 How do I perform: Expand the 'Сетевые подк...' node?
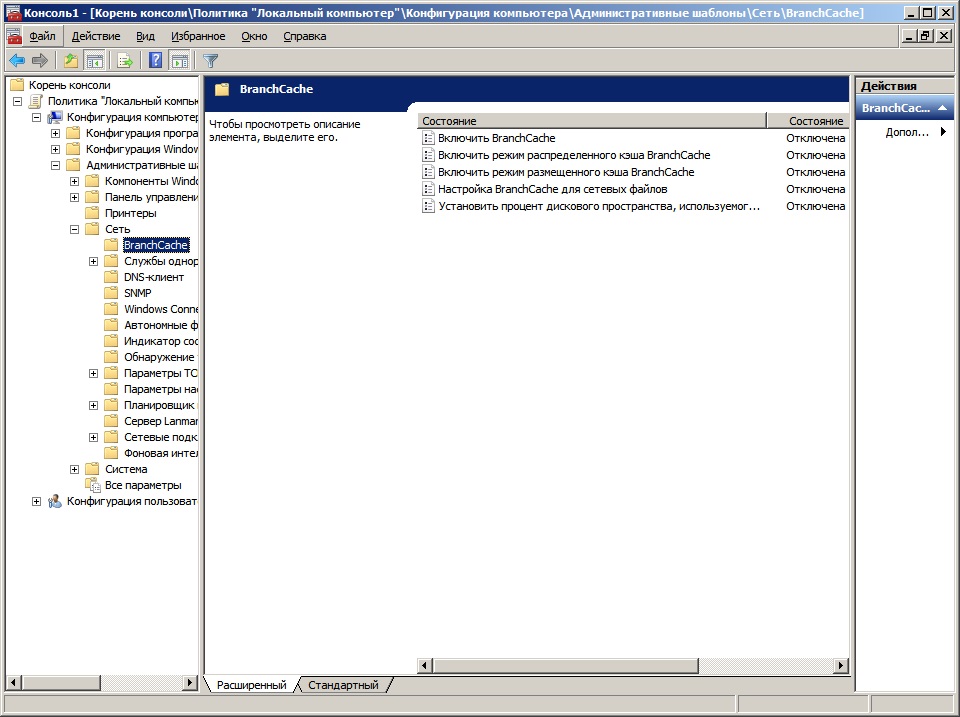94,437
